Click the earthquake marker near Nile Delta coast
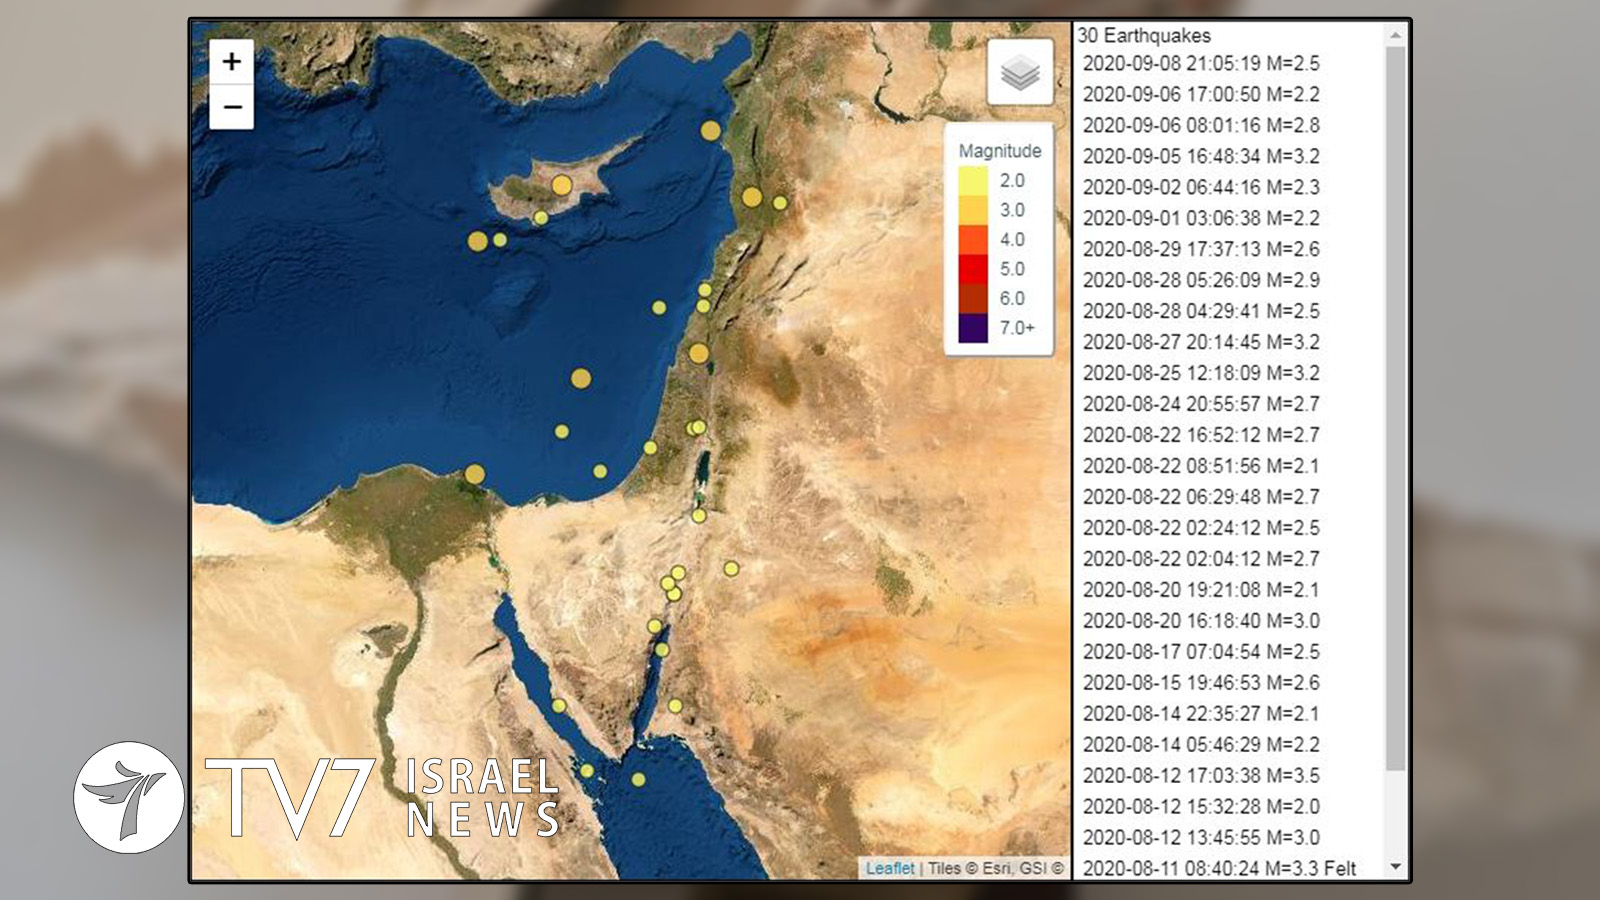 click(475, 474)
